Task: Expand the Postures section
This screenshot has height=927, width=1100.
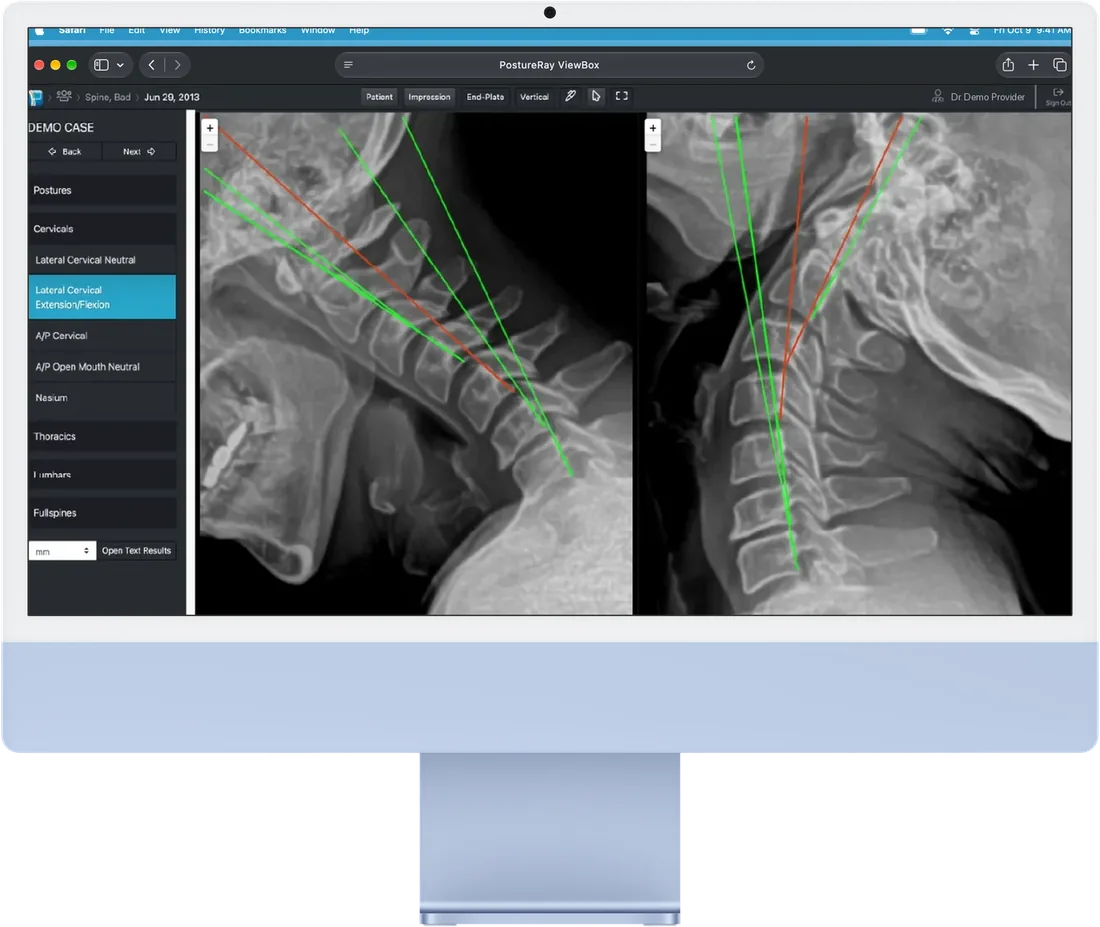Action: coord(102,190)
